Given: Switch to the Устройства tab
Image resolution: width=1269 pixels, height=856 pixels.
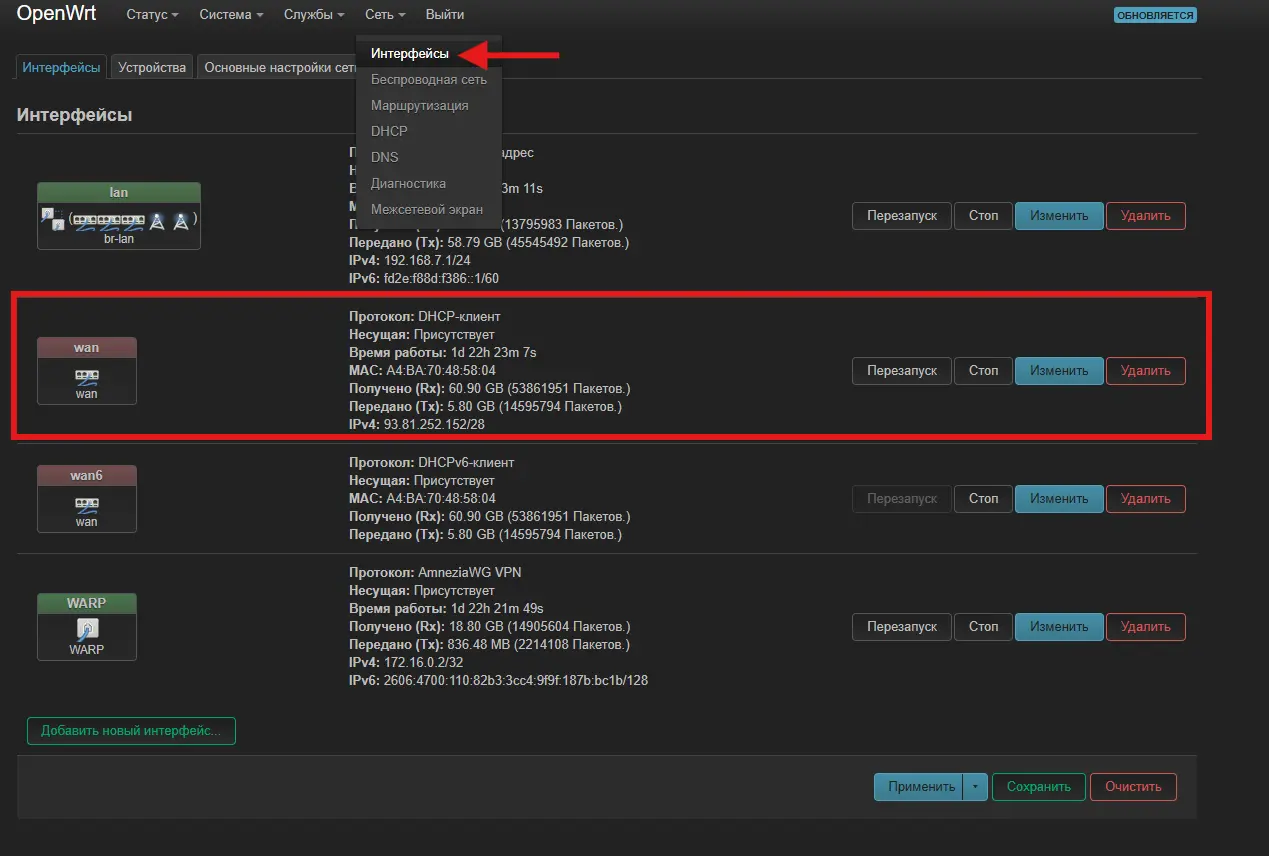Looking at the screenshot, I should pos(152,67).
